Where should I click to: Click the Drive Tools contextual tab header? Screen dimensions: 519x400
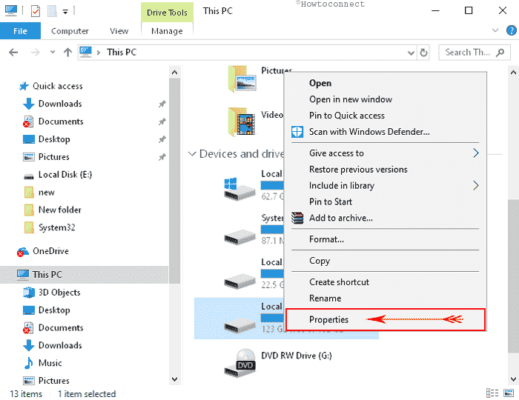[x=167, y=12]
